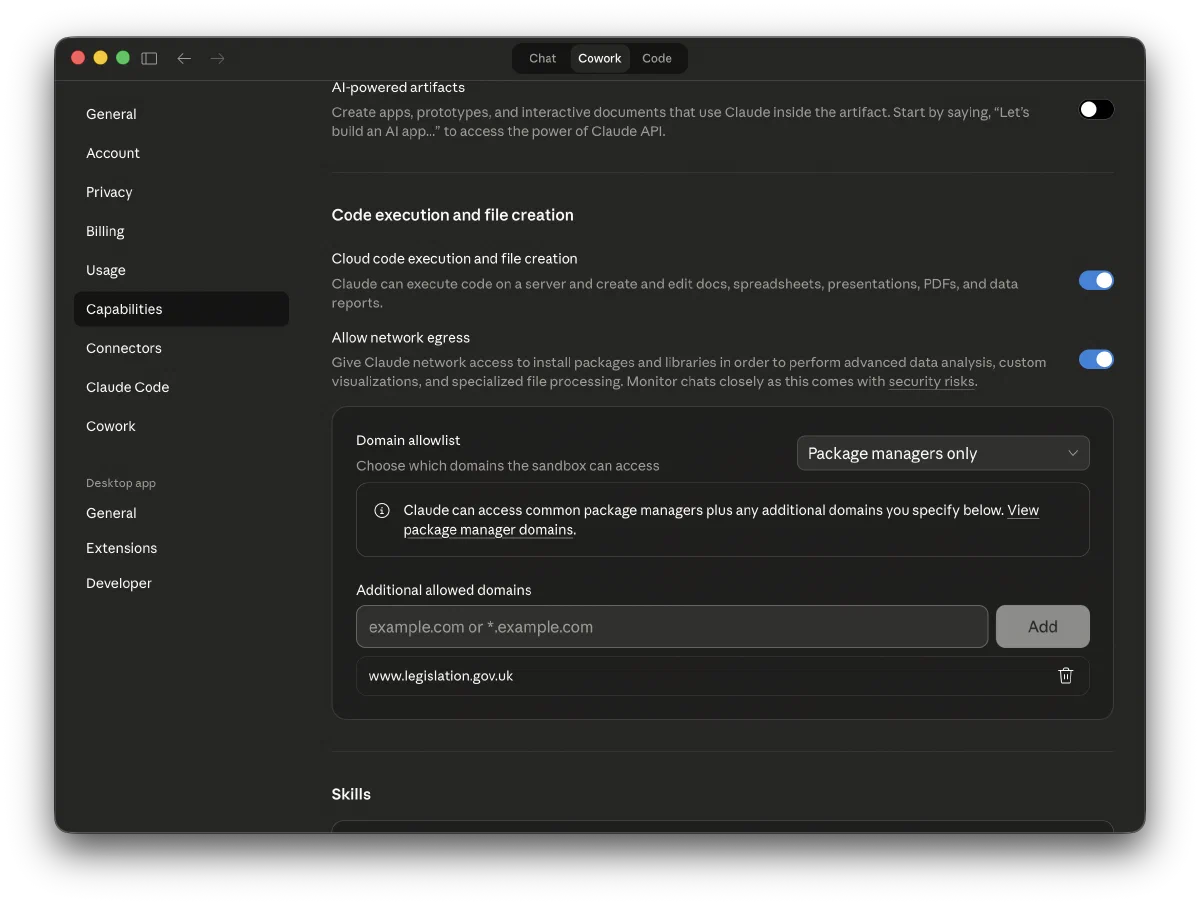Image resolution: width=1200 pixels, height=905 pixels.
Task: Switch to the Code tab
Action: (x=656, y=58)
